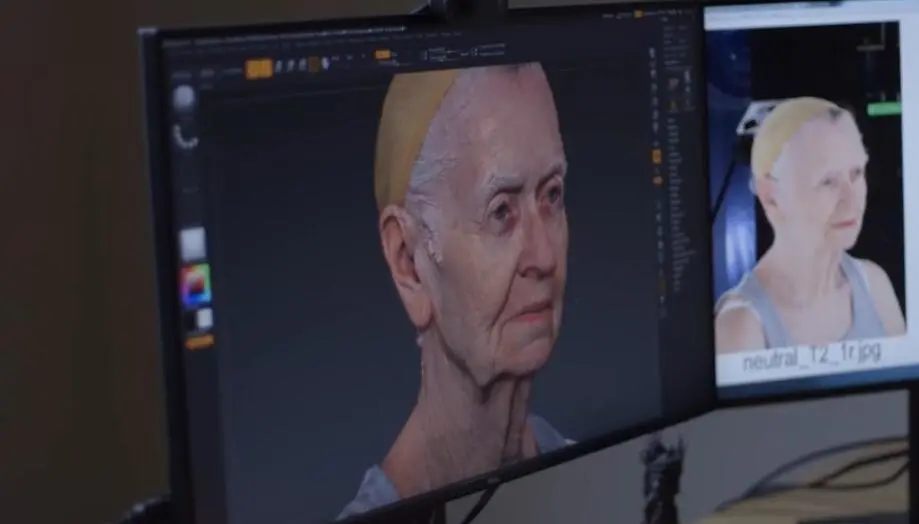This screenshot has height=524, width=919.
Task: Click the Scale icon in the top shelf
Action: click(x=291, y=65)
